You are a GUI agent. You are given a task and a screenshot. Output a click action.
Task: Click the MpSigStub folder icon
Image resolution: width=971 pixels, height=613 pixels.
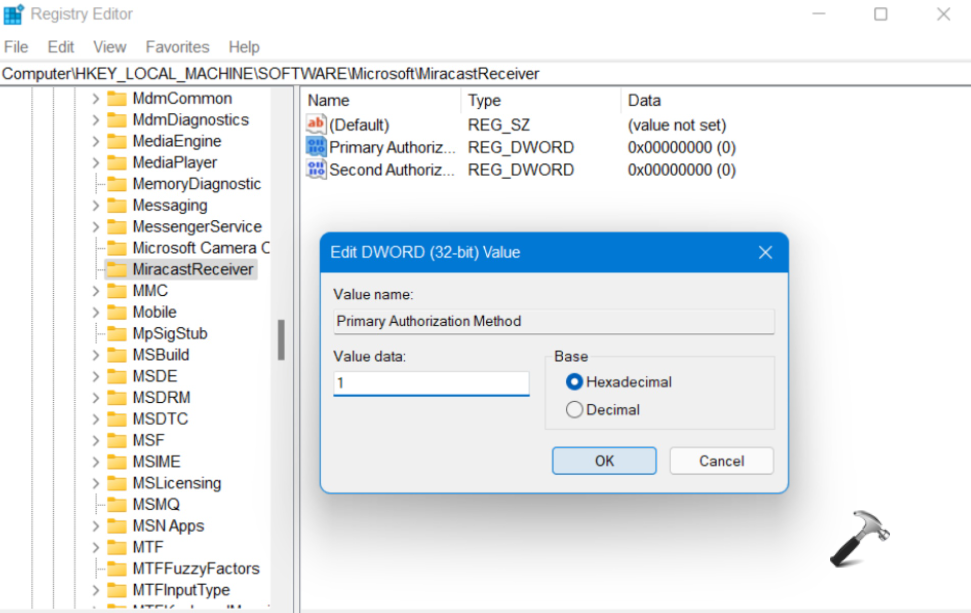(116, 334)
